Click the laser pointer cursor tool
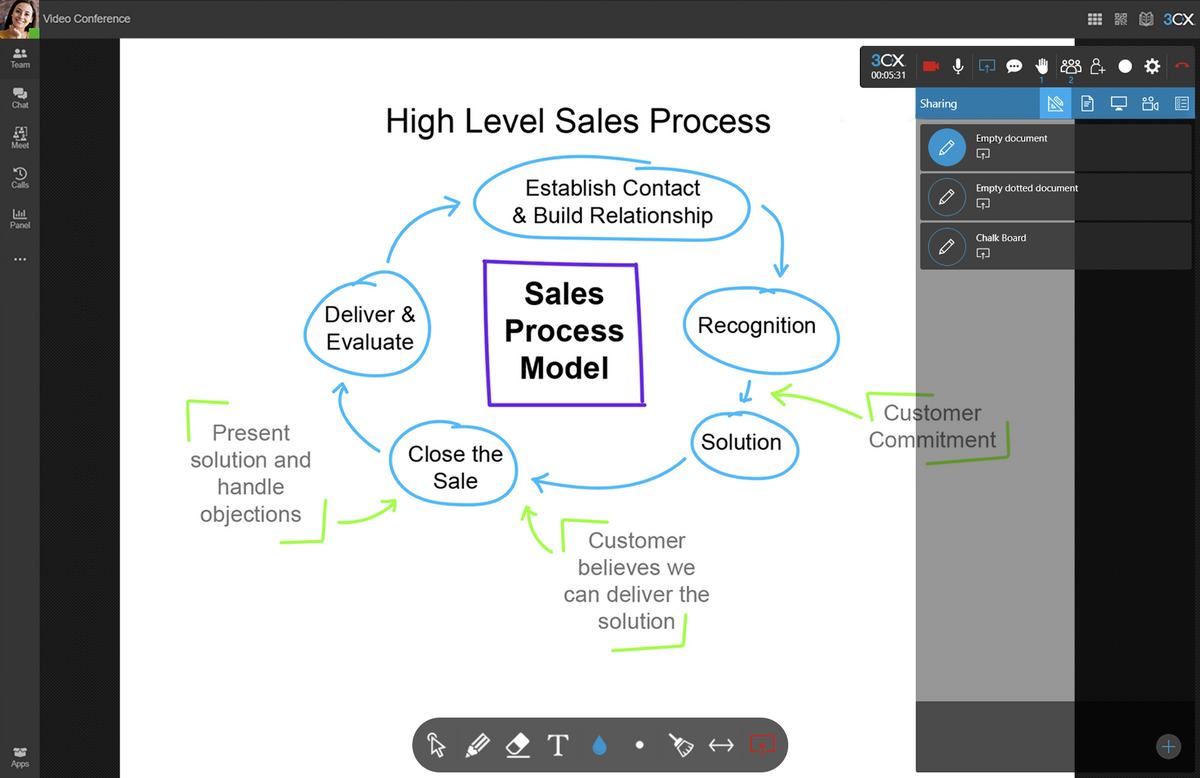This screenshot has height=778, width=1200. point(436,745)
